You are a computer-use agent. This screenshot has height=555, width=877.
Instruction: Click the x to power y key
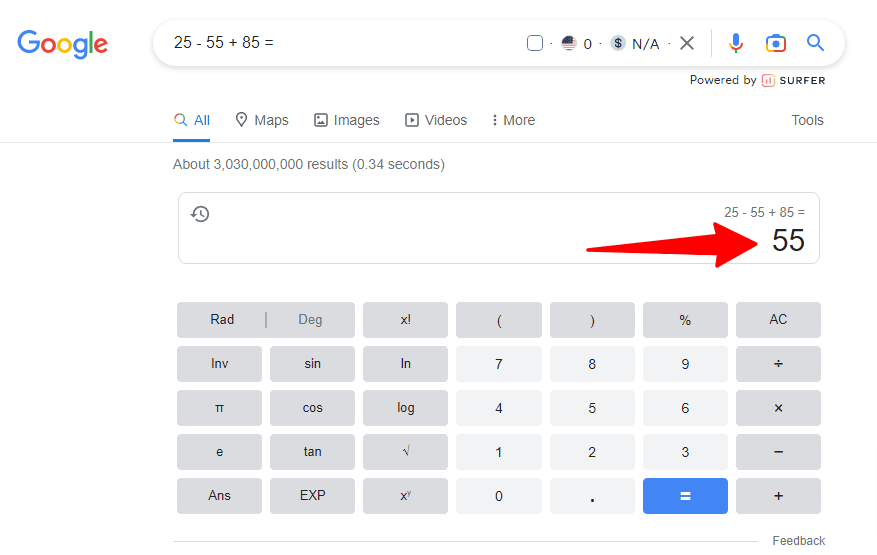pos(406,496)
